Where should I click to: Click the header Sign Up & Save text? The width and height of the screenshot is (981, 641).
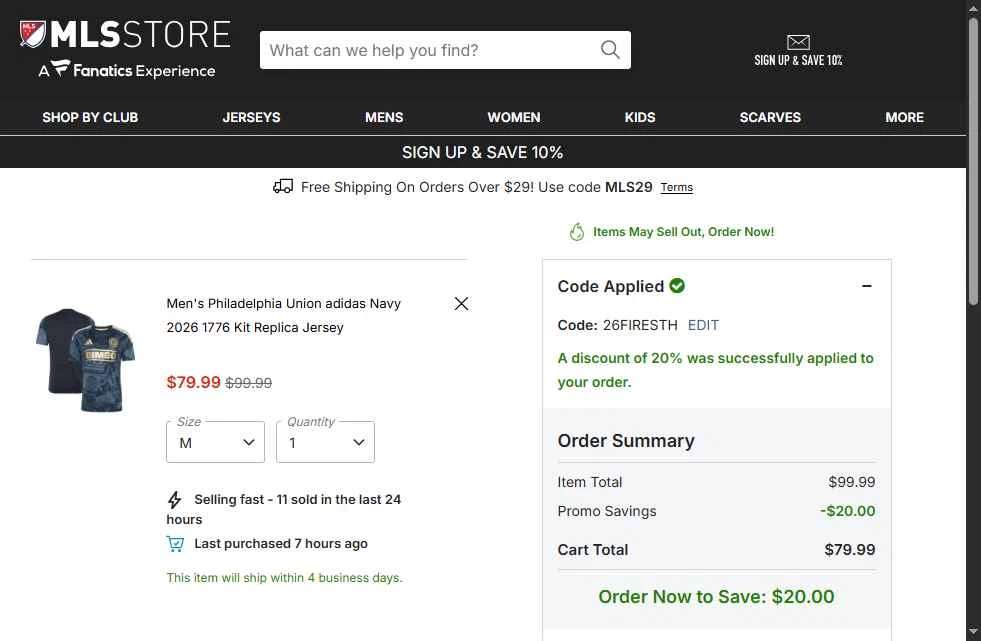pyautogui.click(x=798, y=60)
